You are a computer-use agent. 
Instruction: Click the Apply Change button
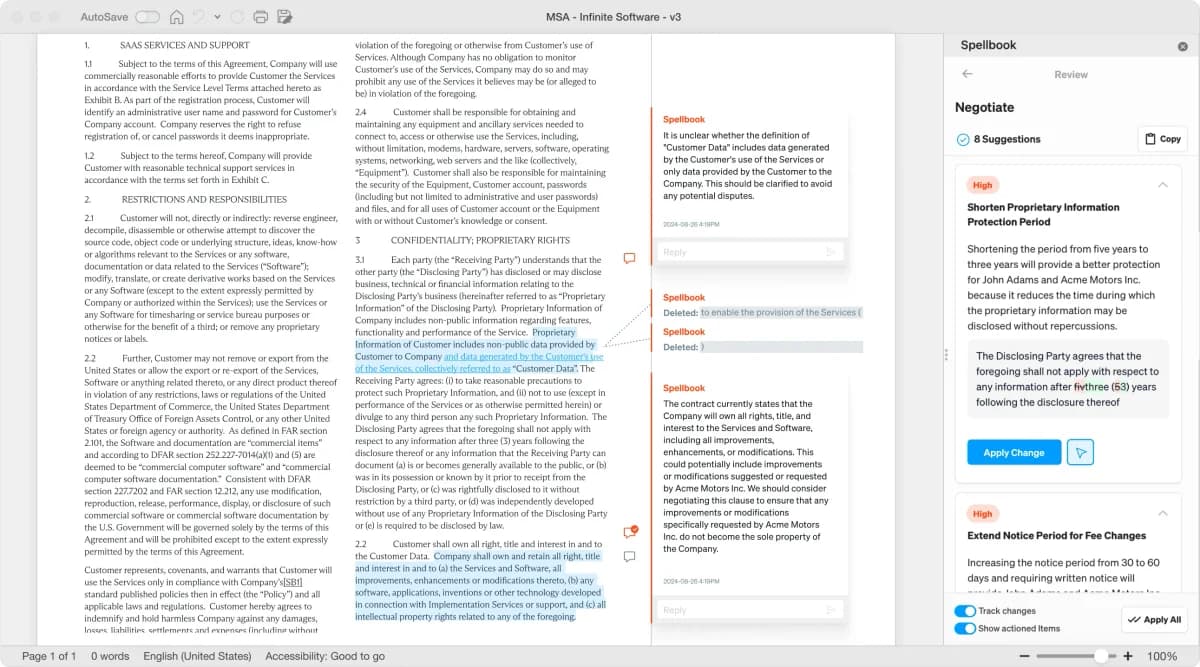point(1013,452)
